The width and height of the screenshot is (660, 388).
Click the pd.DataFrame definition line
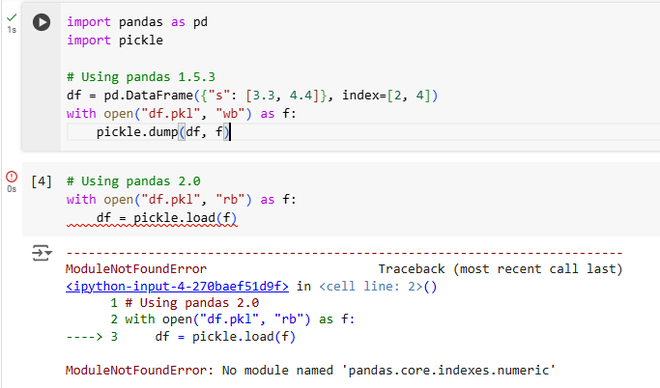coord(252,96)
